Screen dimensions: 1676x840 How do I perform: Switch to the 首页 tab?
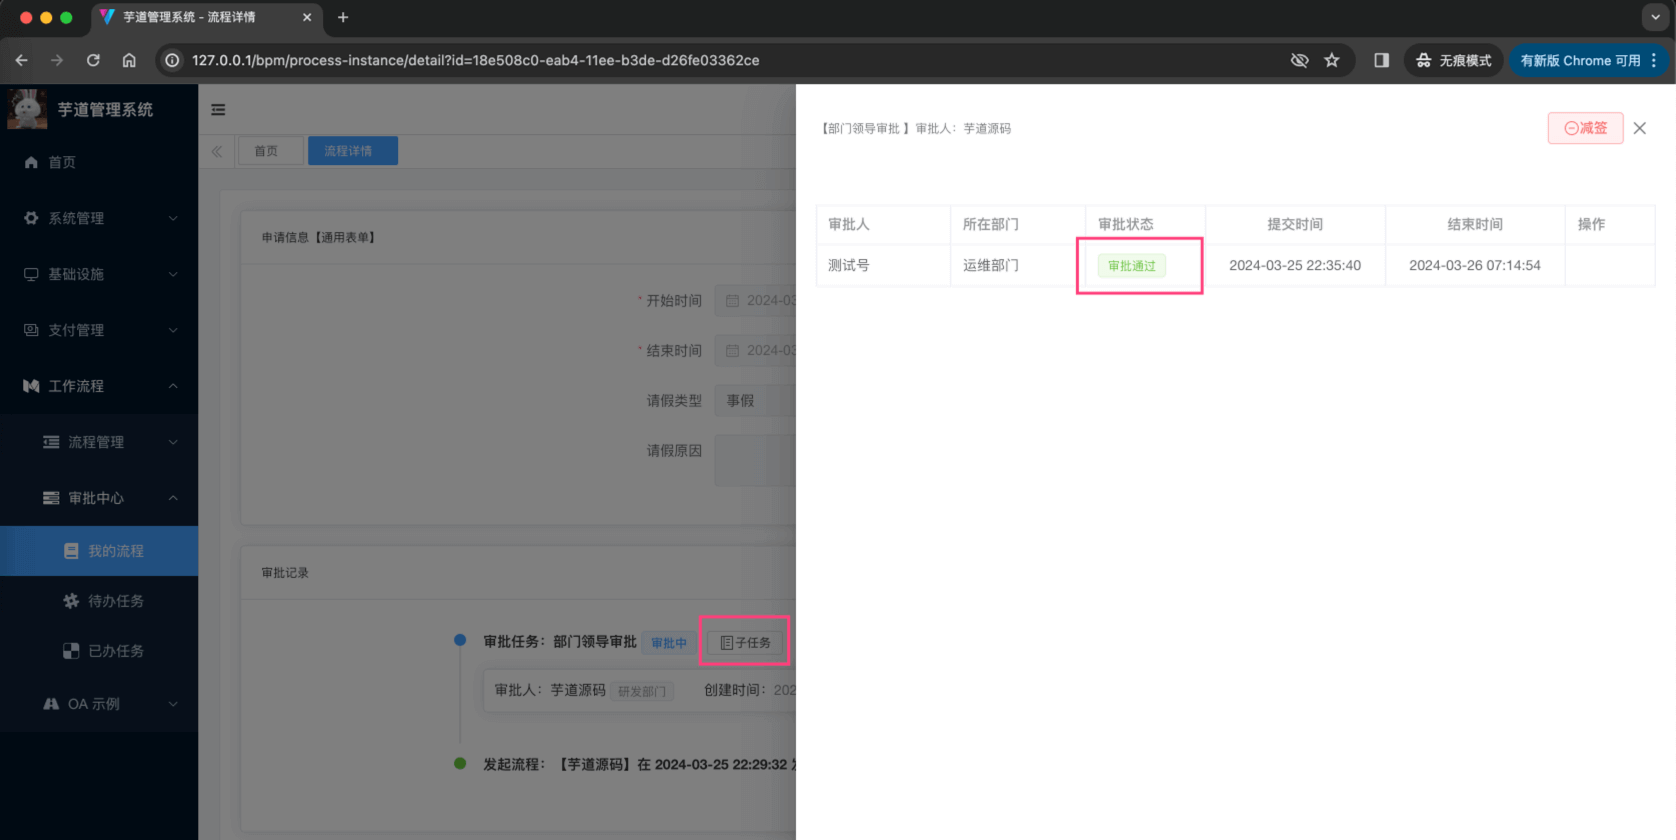tap(266, 151)
